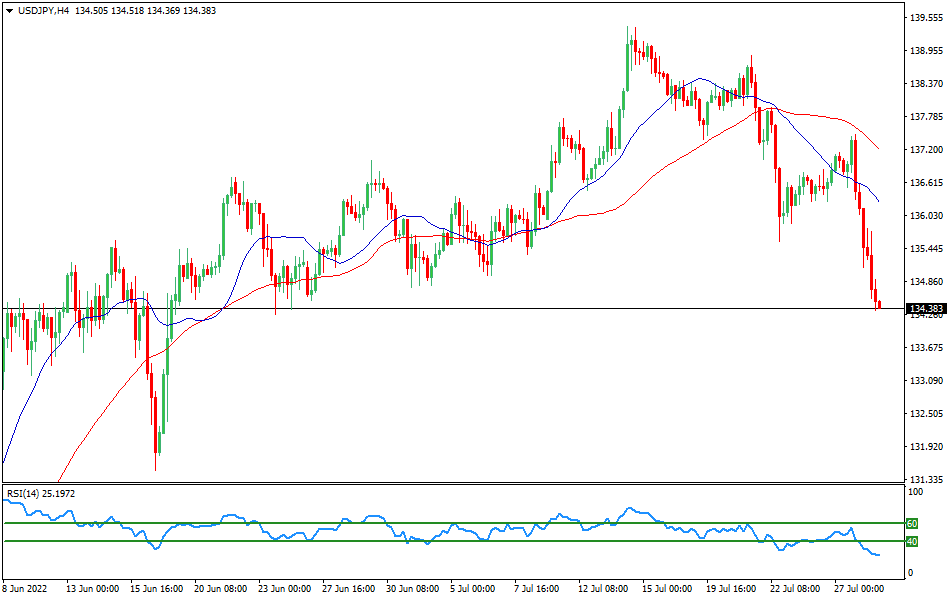Select the horizontal line at 134.383
The height and width of the screenshot is (600, 950).
pyautogui.click(x=500, y=310)
